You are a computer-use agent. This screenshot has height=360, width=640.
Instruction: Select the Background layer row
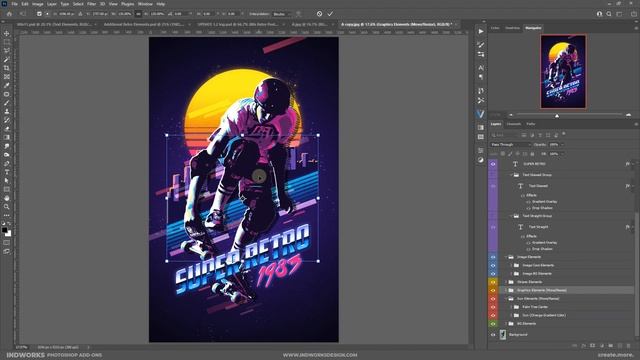coord(565,335)
